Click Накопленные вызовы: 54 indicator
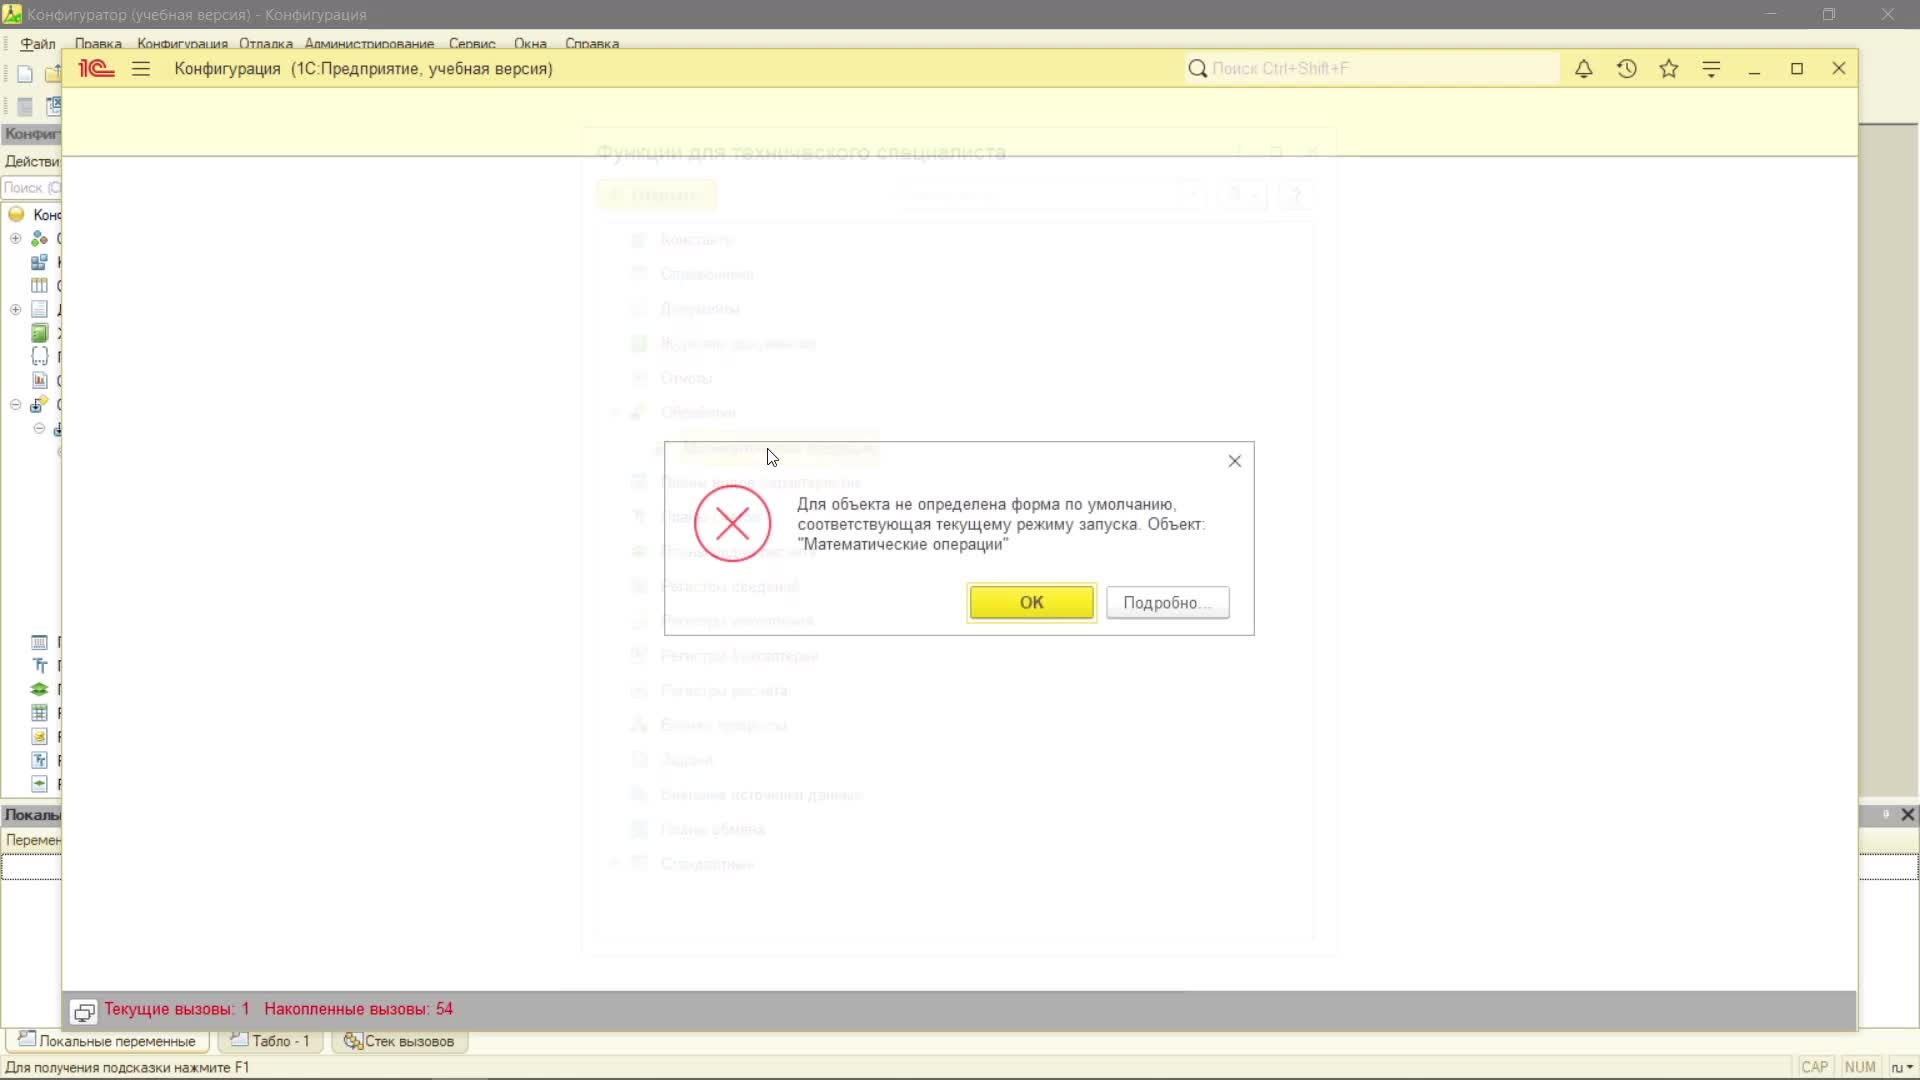 point(358,1009)
